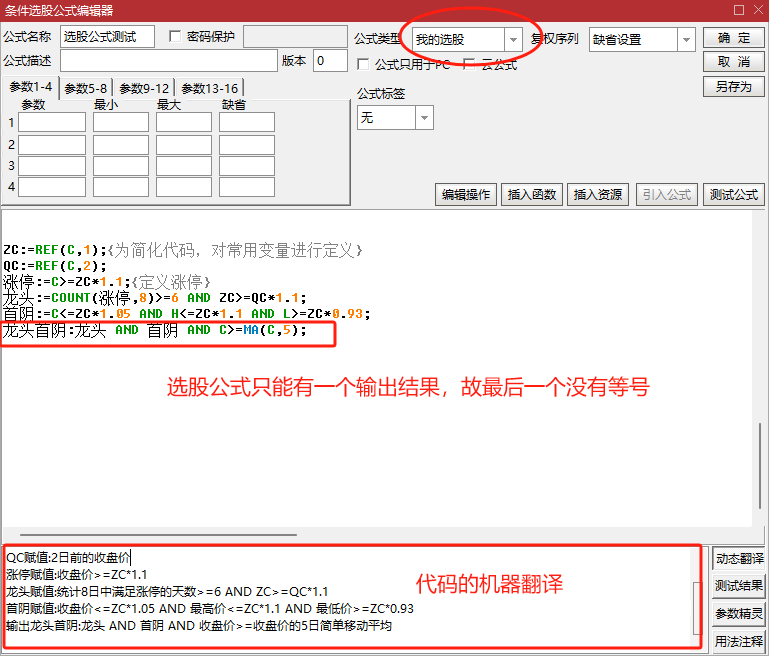The height and width of the screenshot is (656, 769).
Task: Click 插入函数 to insert a function
Action: click(532, 195)
